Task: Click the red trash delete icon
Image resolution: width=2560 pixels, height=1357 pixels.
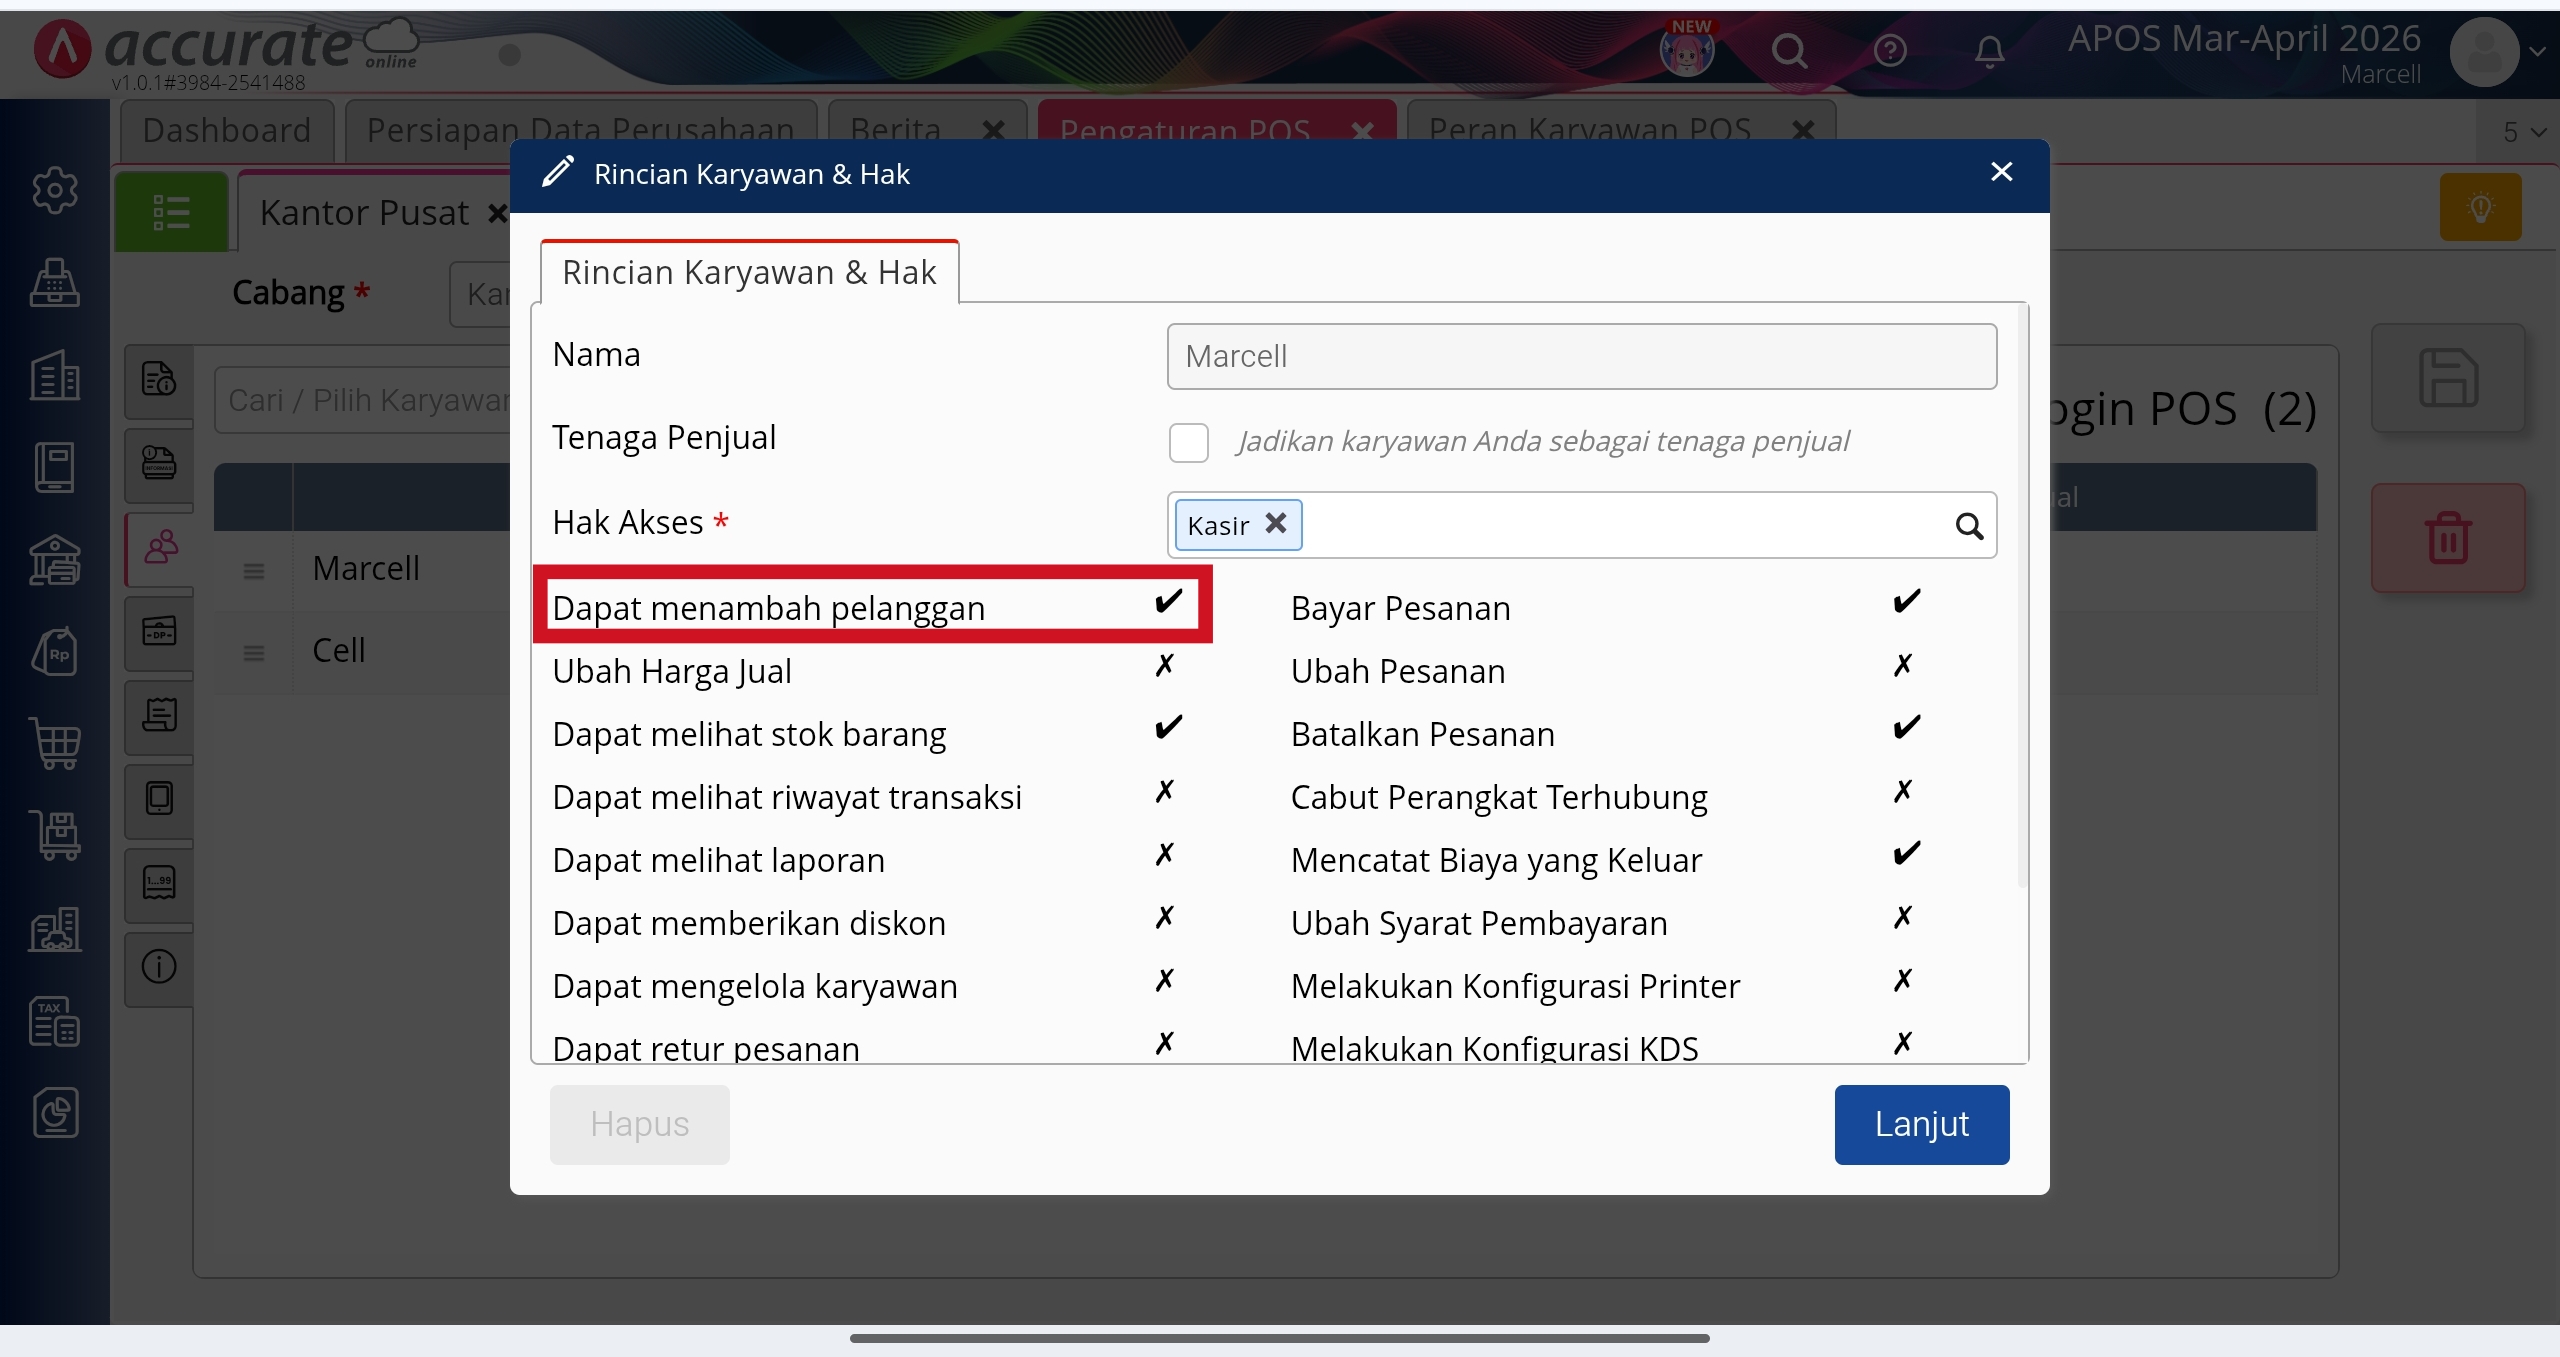Action: pyautogui.click(x=2448, y=538)
